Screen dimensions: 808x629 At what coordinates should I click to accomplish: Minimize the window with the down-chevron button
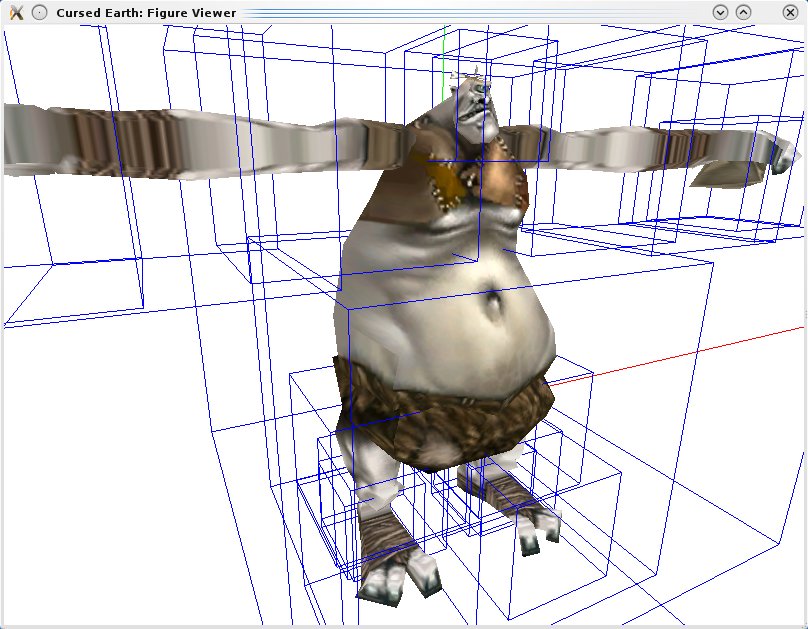click(720, 12)
